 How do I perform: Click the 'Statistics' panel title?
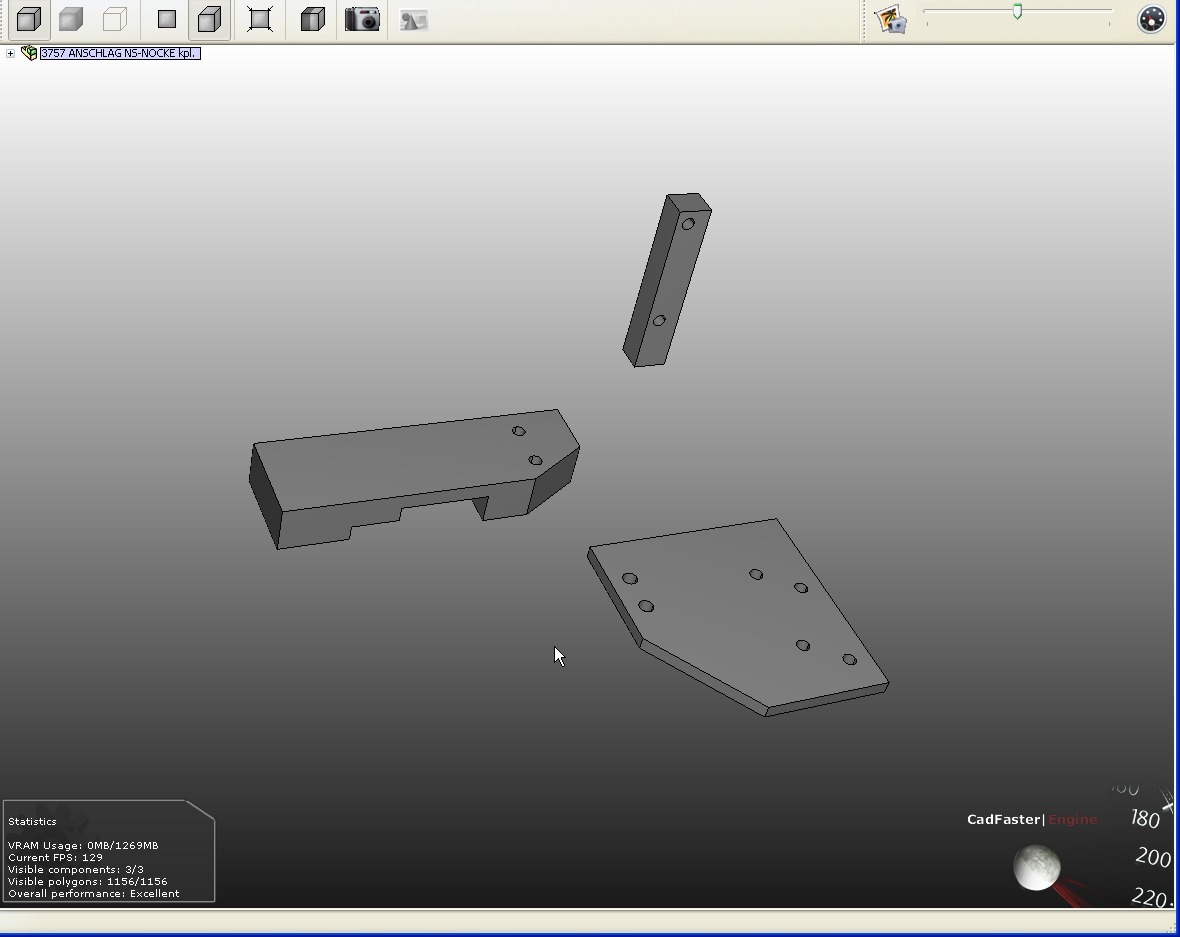coord(32,821)
